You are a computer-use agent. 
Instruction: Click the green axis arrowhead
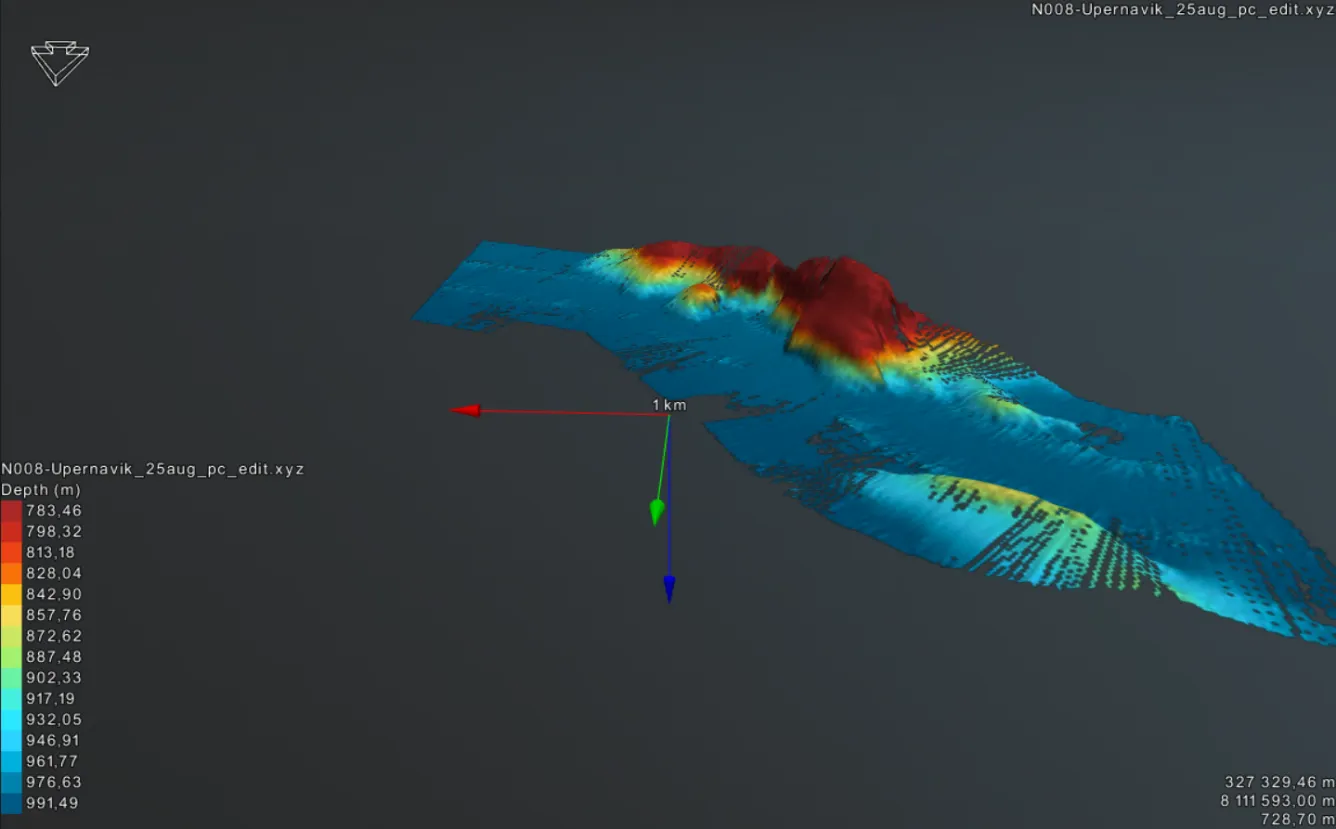tap(657, 512)
